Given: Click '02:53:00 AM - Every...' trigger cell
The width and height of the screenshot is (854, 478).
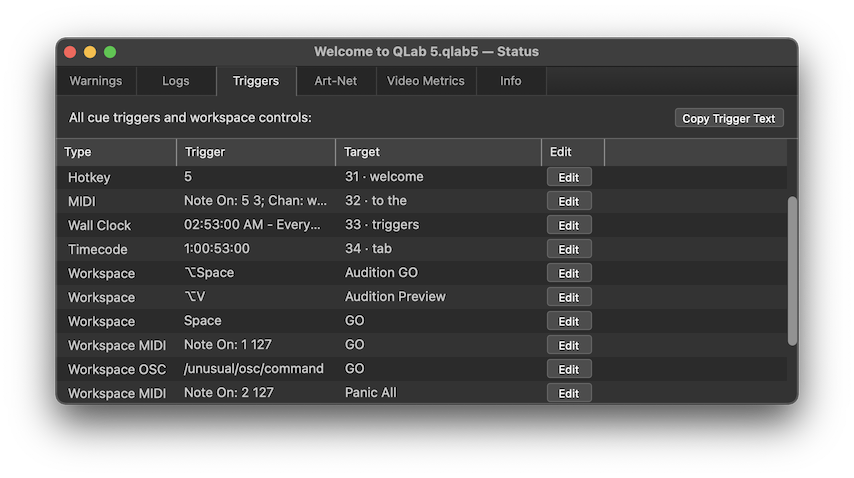Looking at the screenshot, I should [252, 225].
